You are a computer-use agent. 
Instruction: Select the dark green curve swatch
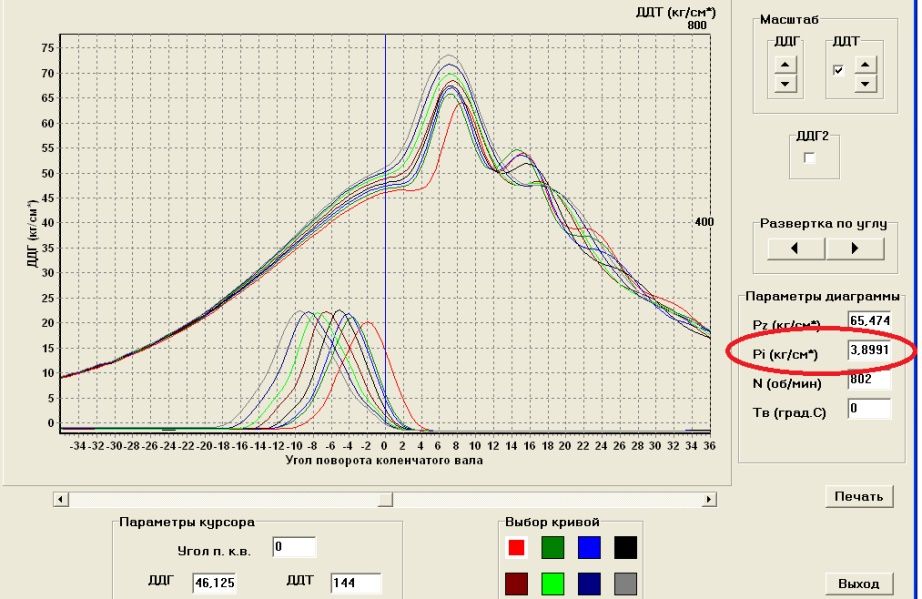pyautogui.click(x=553, y=547)
